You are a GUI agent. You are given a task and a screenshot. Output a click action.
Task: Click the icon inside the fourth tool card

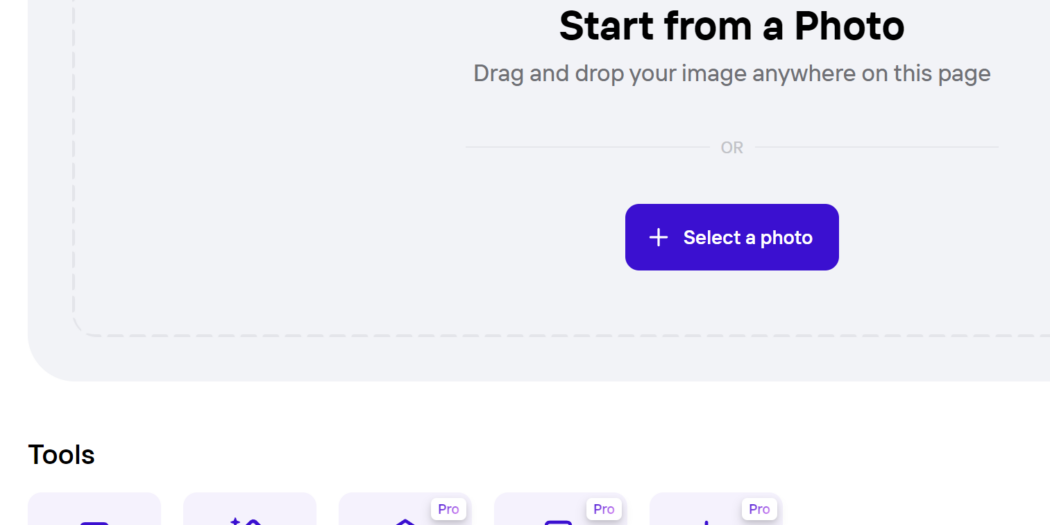pos(558,522)
